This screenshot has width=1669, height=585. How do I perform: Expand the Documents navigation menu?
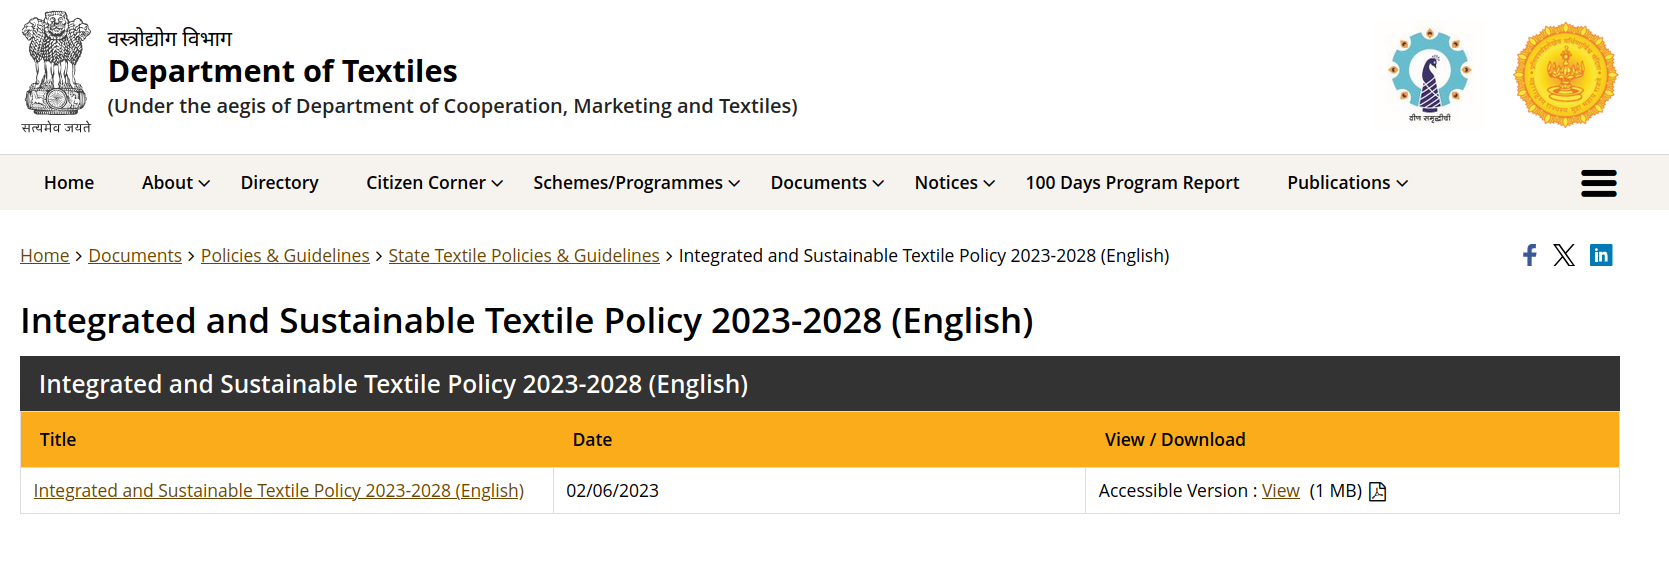[827, 183]
